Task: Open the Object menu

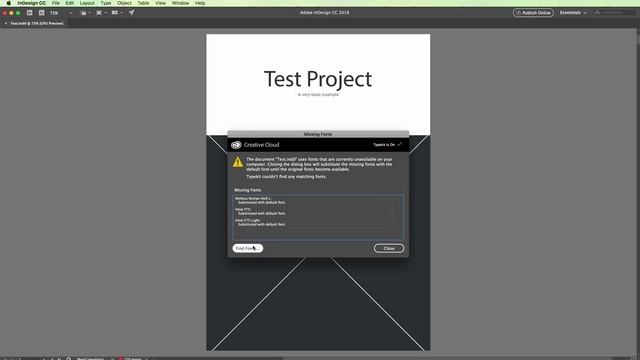Action: (124, 3)
